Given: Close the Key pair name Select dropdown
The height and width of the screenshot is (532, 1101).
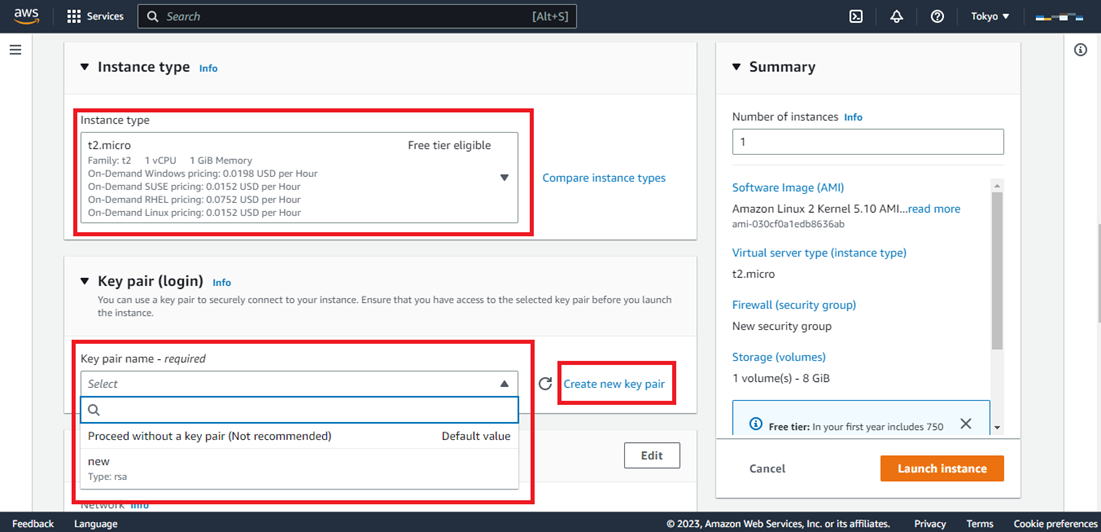Looking at the screenshot, I should click(x=299, y=384).
